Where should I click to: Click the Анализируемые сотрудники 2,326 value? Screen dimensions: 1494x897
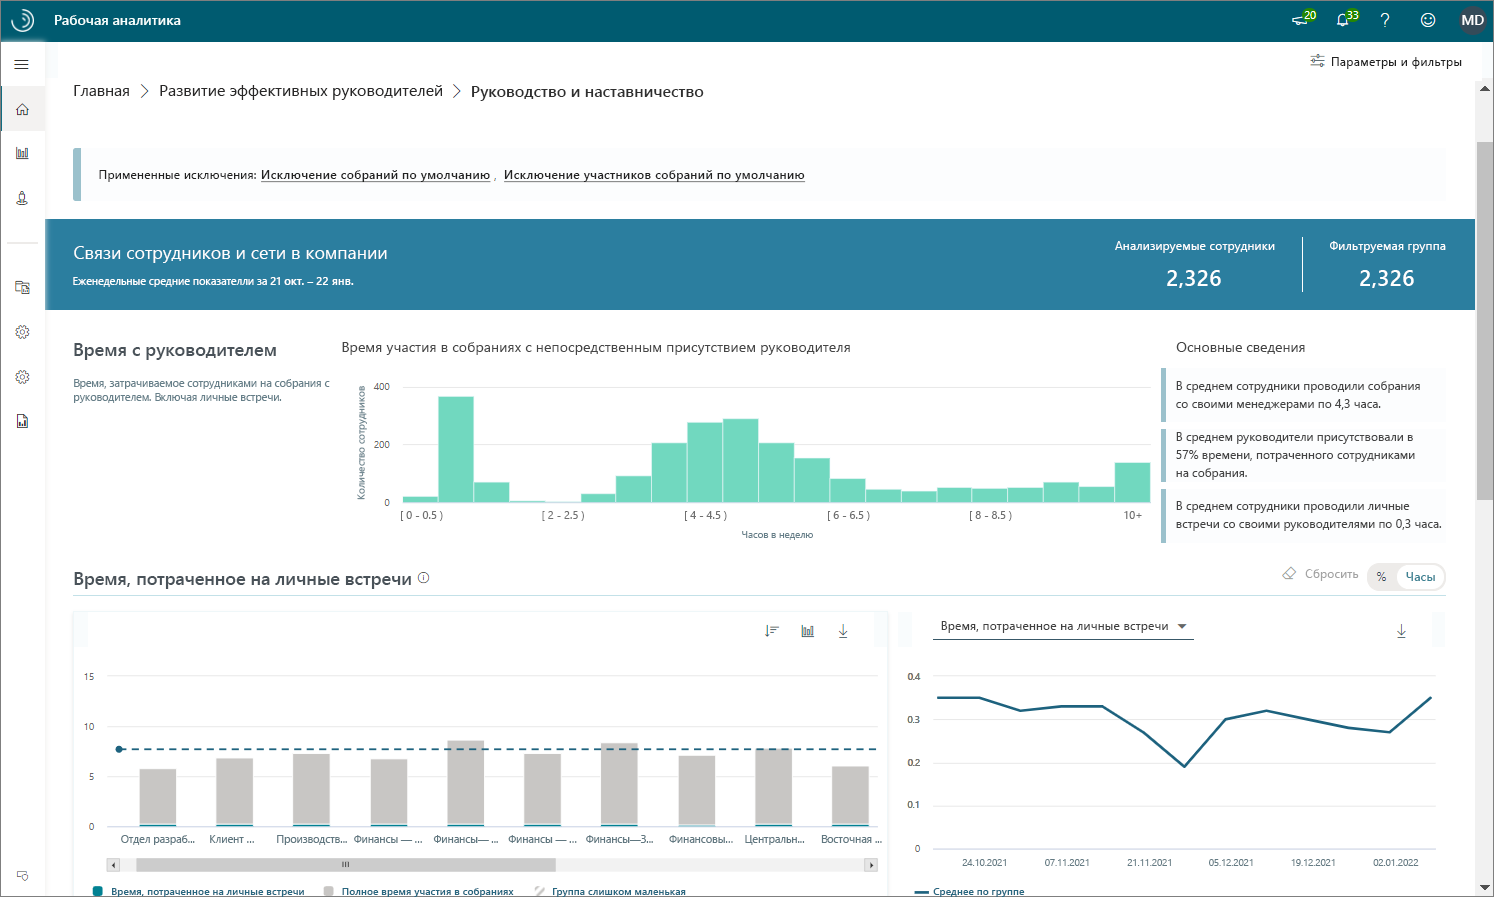coord(1194,278)
